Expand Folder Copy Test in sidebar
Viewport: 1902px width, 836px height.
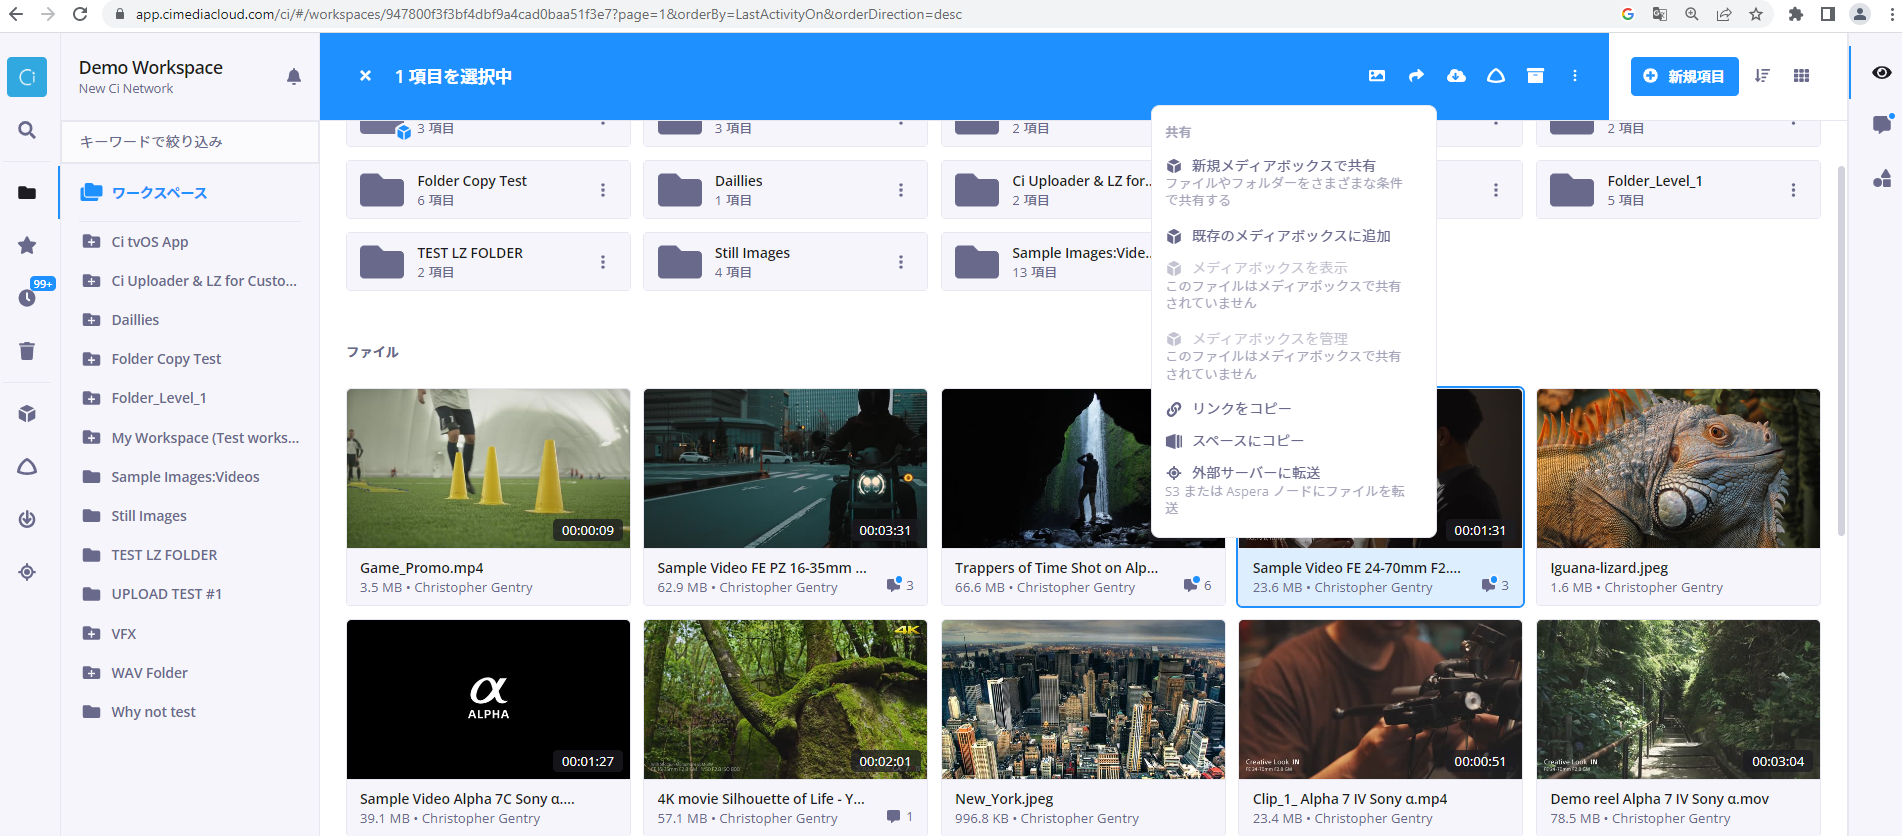pos(91,359)
